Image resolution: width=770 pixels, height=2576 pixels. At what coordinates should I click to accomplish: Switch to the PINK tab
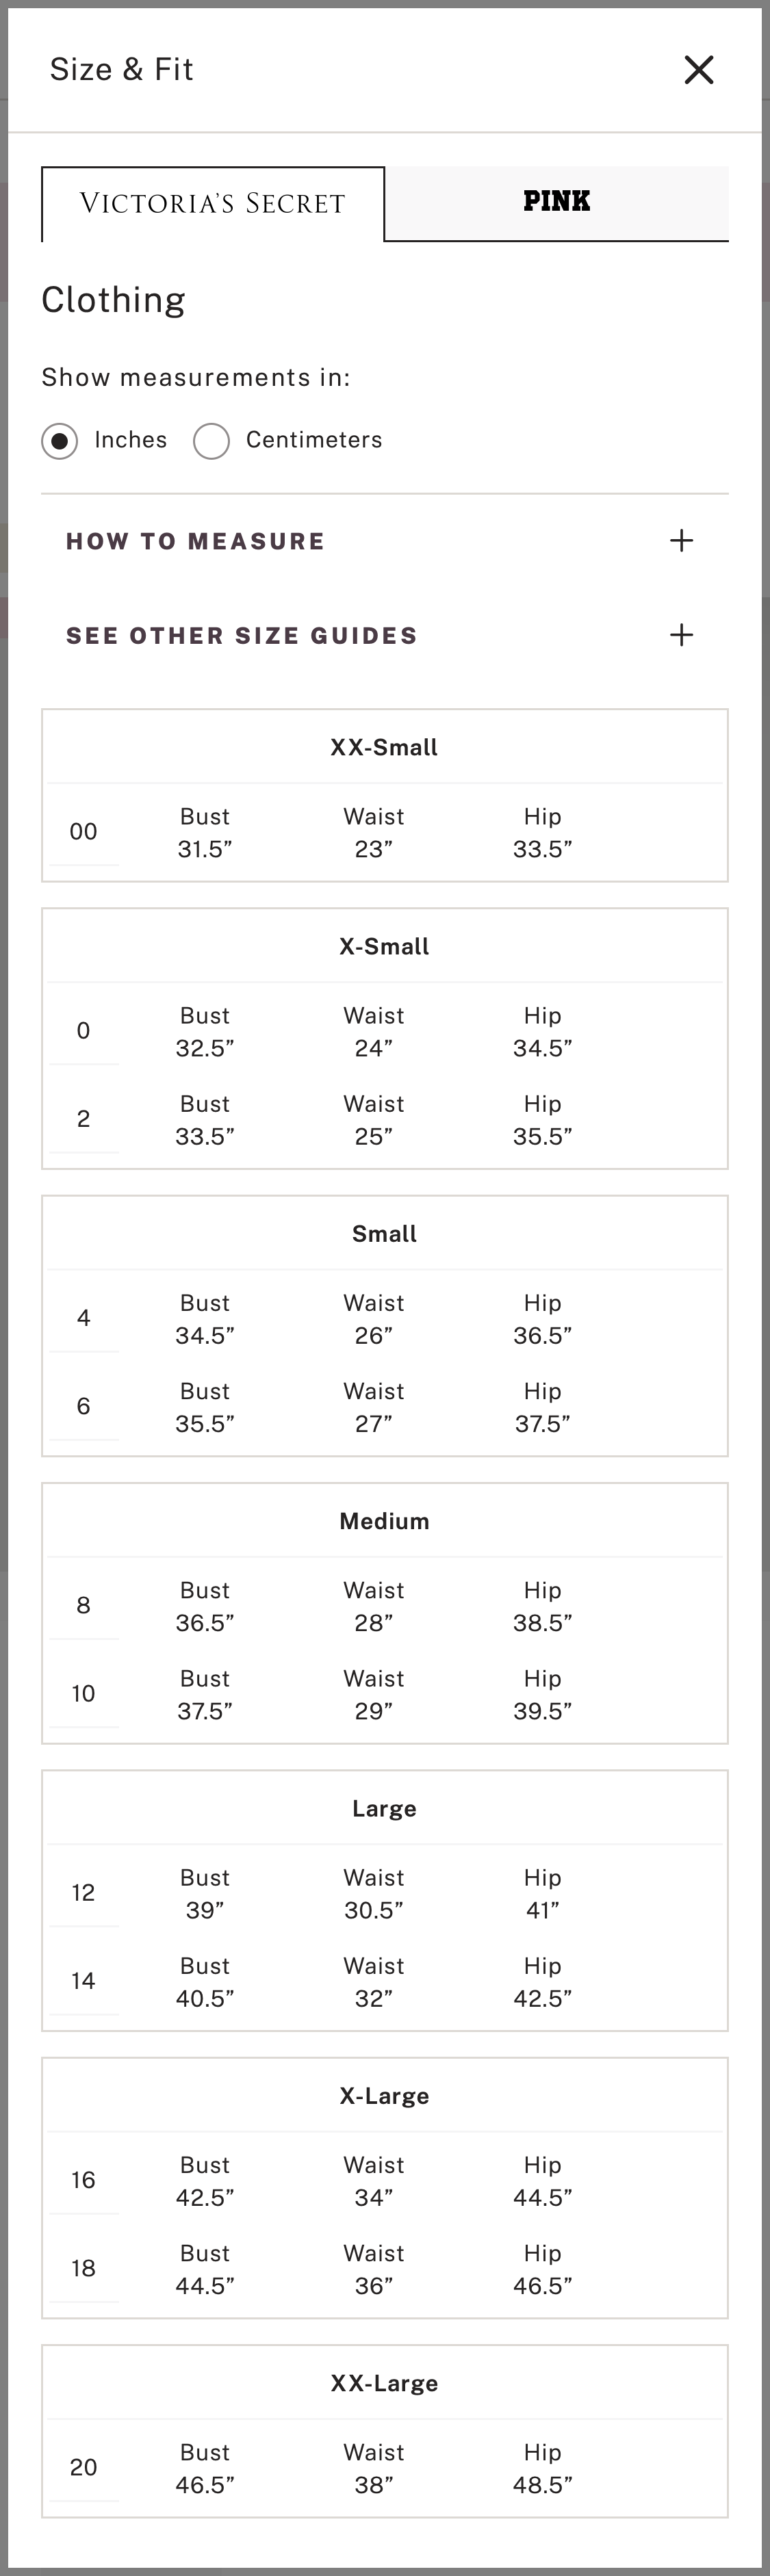556,202
